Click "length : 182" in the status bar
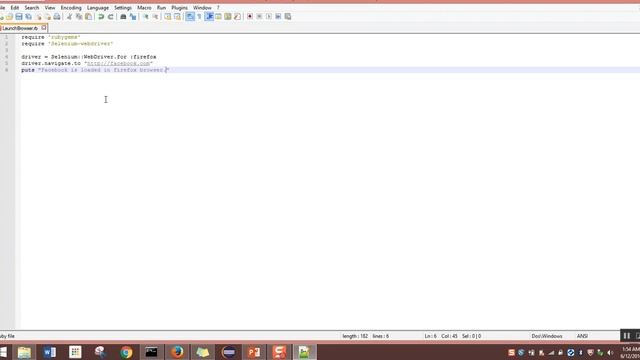 355,336
